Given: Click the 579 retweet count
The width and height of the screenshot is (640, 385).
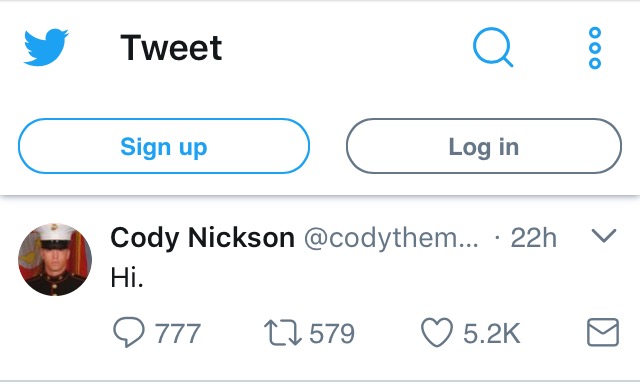Looking at the screenshot, I should point(332,334).
